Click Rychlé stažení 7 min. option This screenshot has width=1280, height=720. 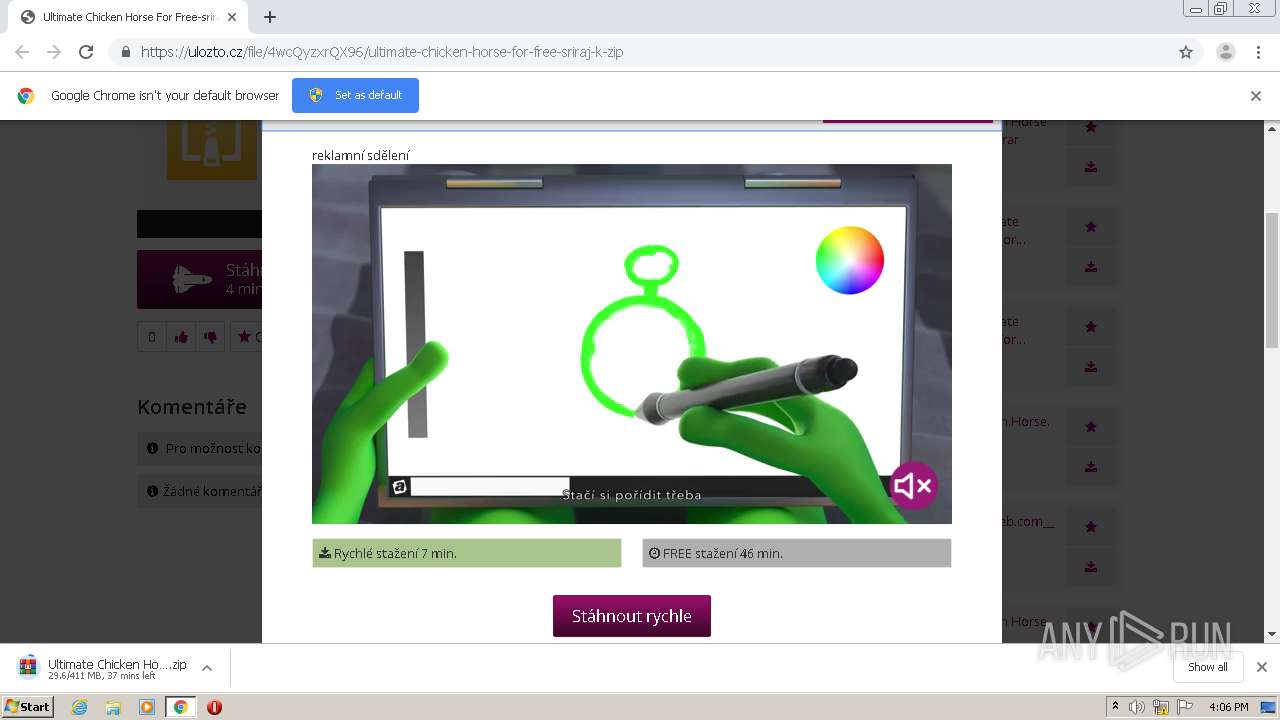(467, 553)
